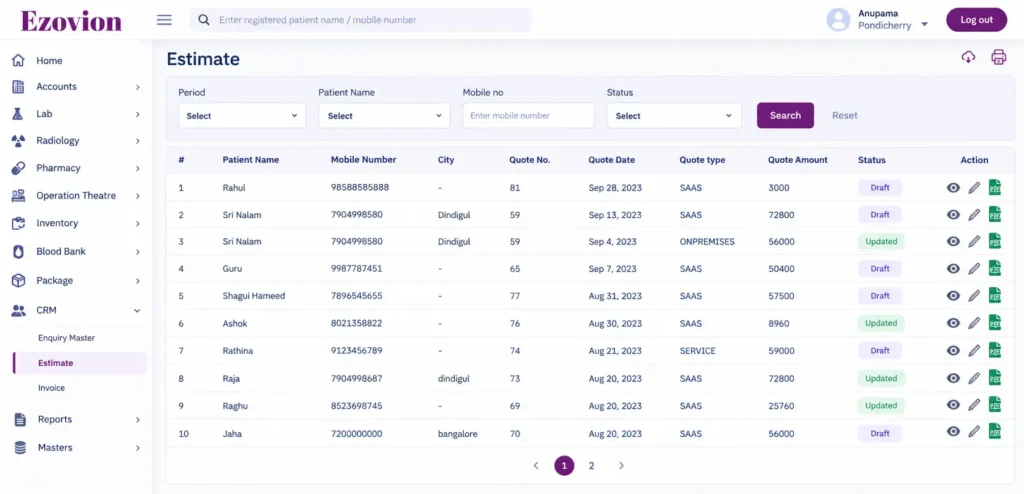
Task: View Raghu's estimate
Action: 953,405
